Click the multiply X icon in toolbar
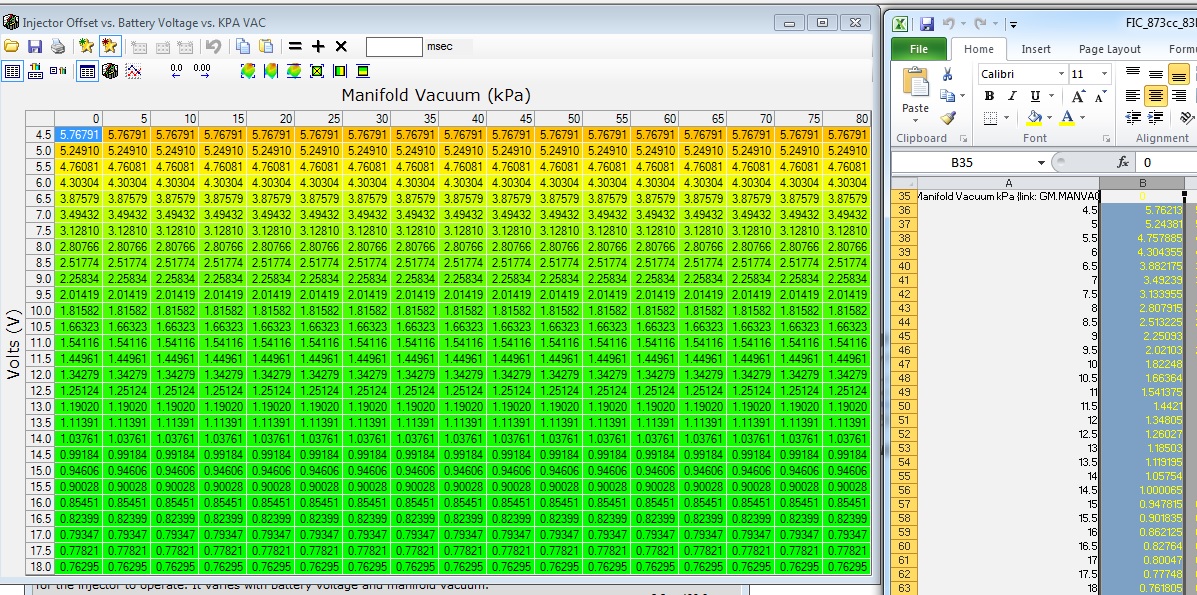Image resolution: width=1197 pixels, height=595 pixels. (341, 46)
